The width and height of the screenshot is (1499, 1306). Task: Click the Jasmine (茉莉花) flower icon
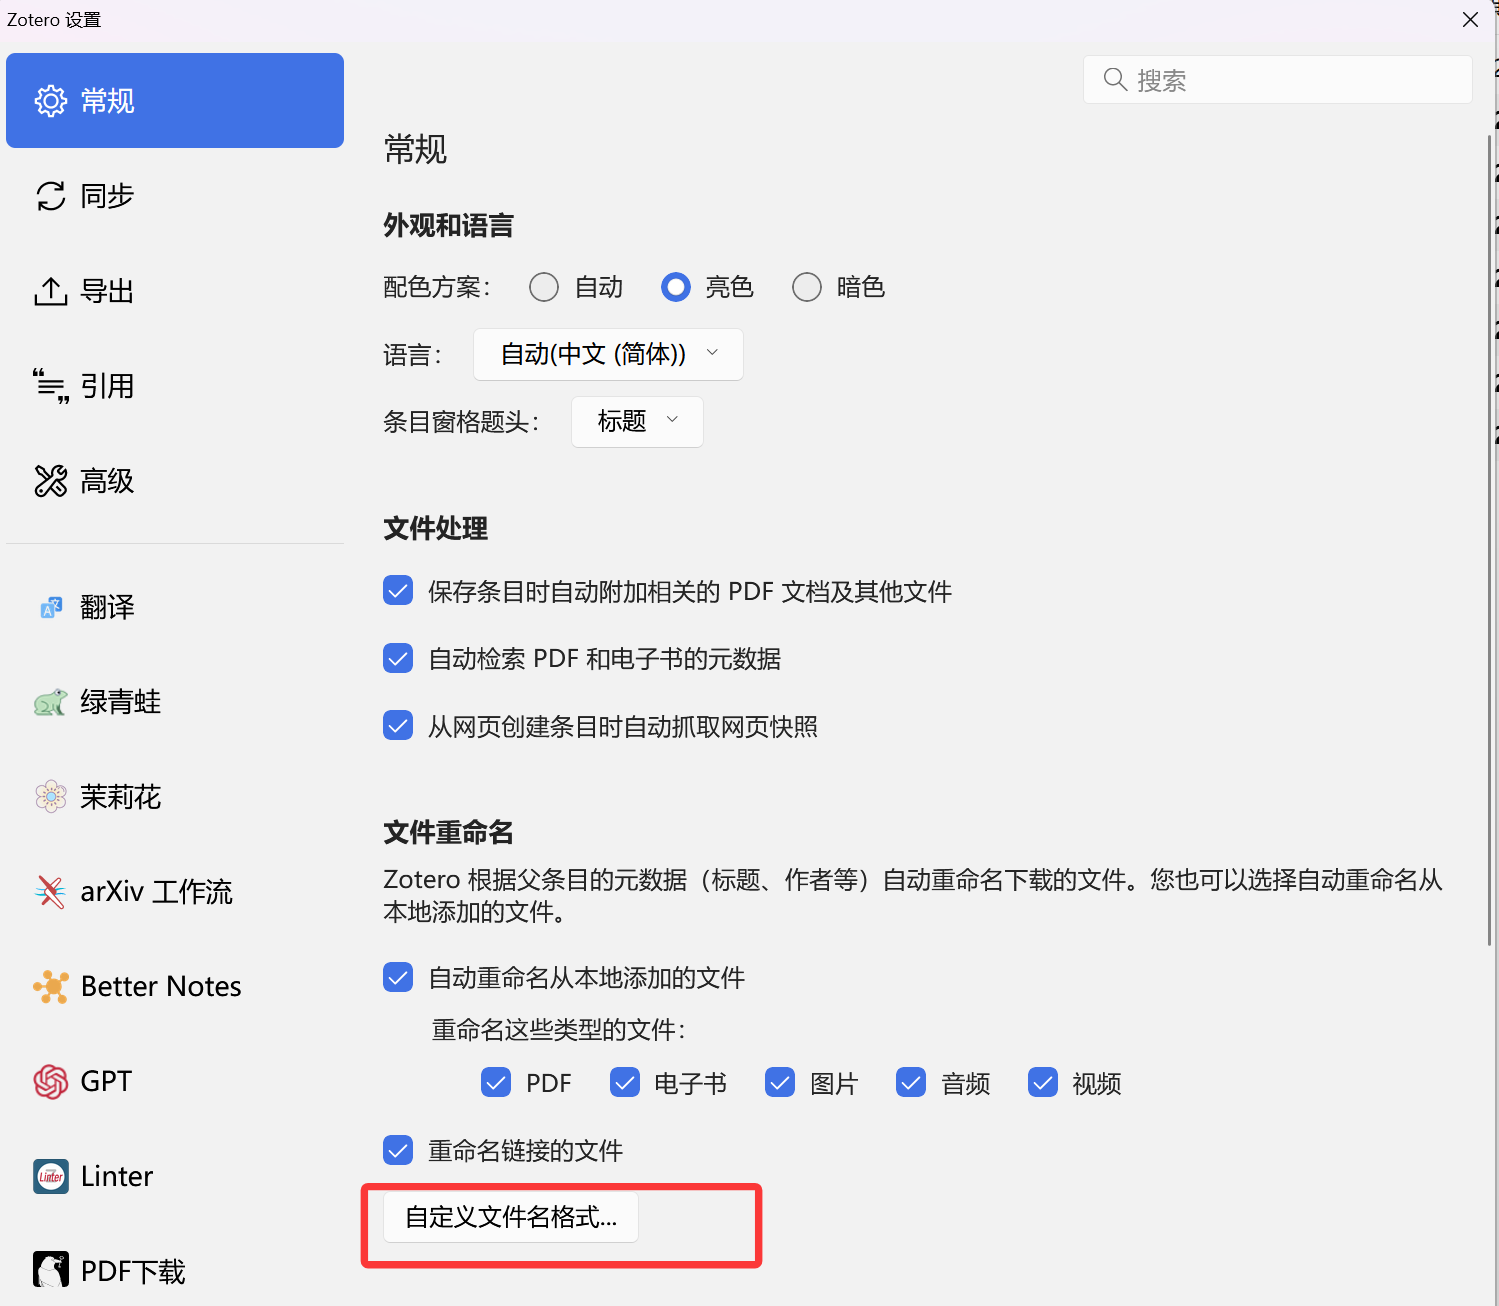pyautogui.click(x=51, y=797)
